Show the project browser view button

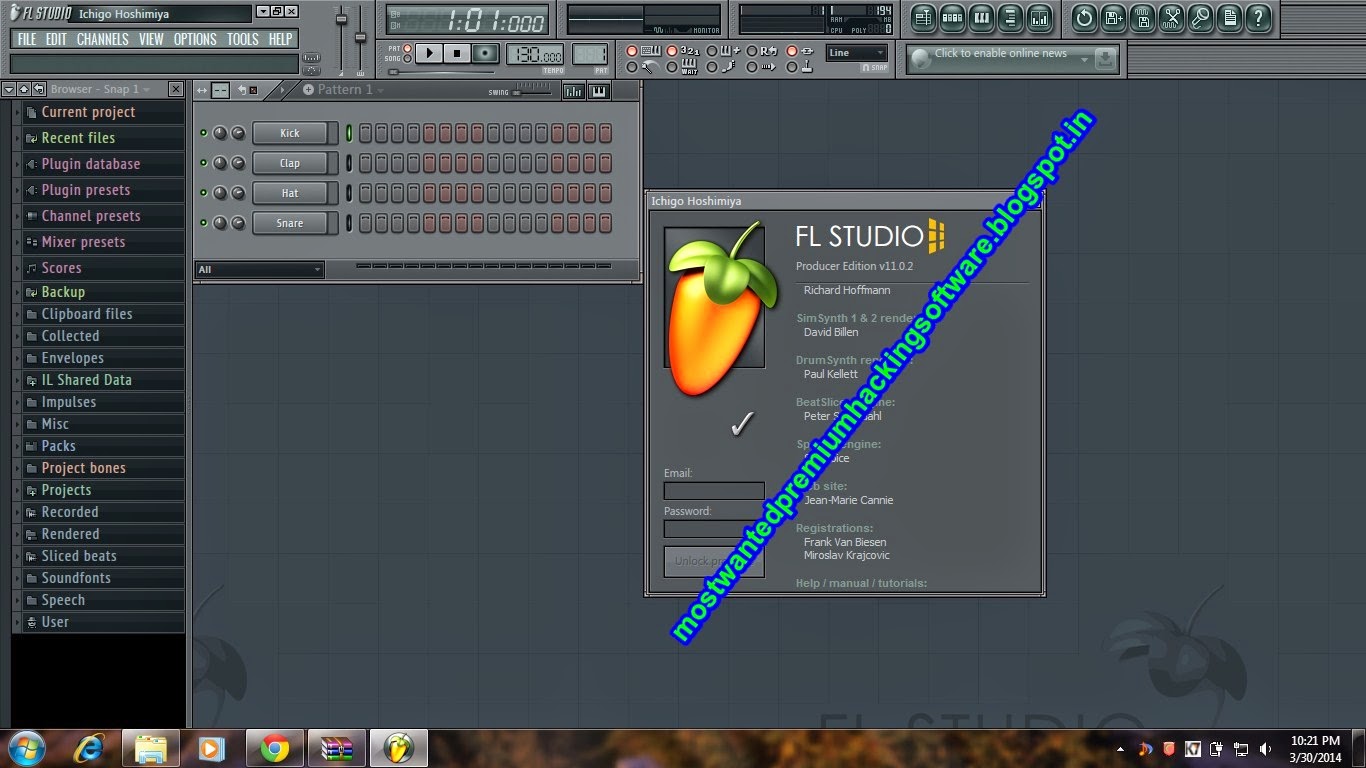click(x=1010, y=17)
